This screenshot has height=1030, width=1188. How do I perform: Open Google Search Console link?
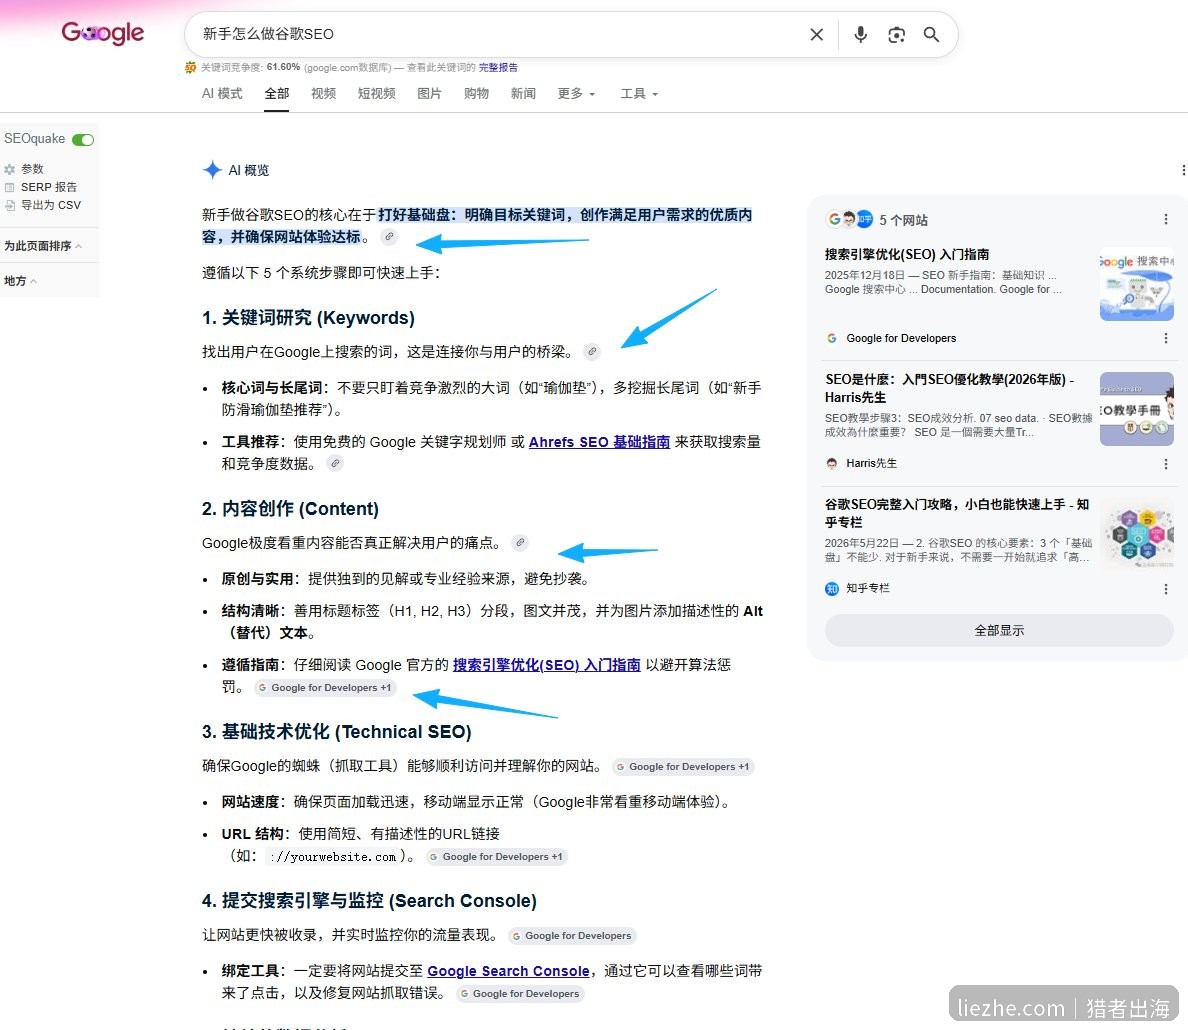click(508, 971)
